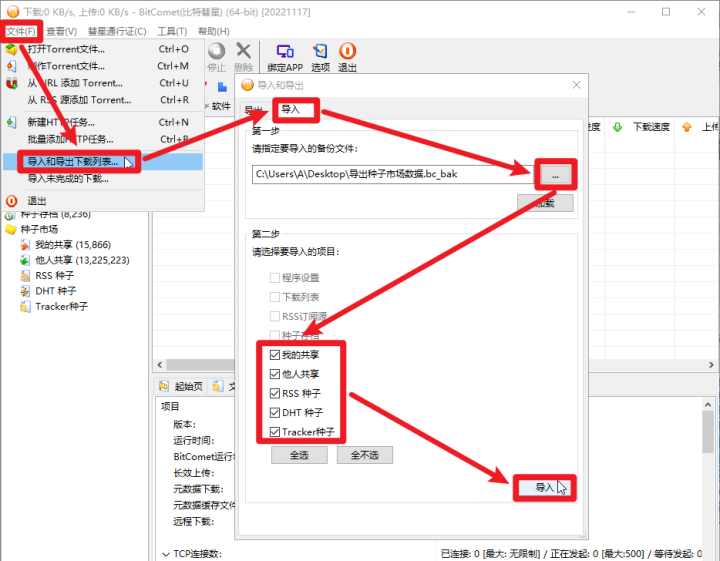Screen dimensions: 720x561
Task: Open the 查看(V) menu
Action: [x=62, y=31]
